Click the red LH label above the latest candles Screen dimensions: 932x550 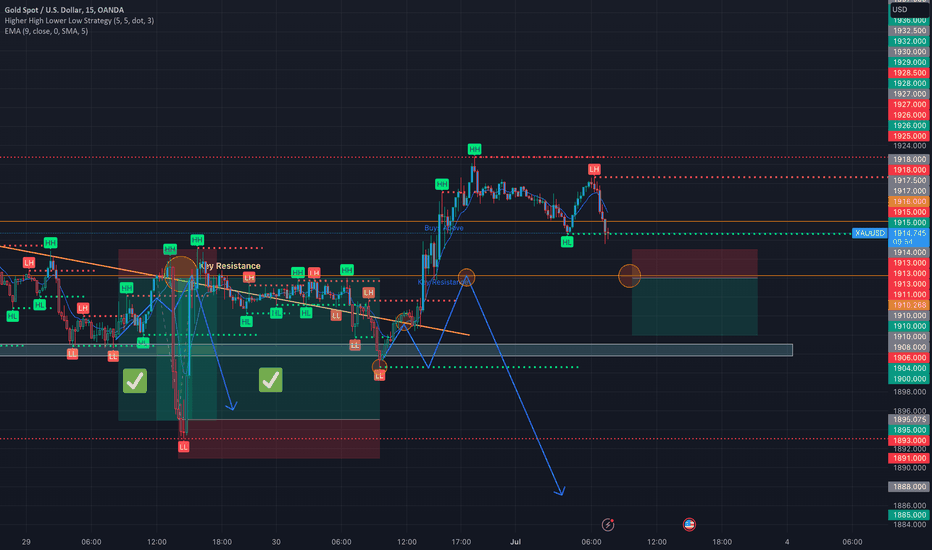[594, 169]
